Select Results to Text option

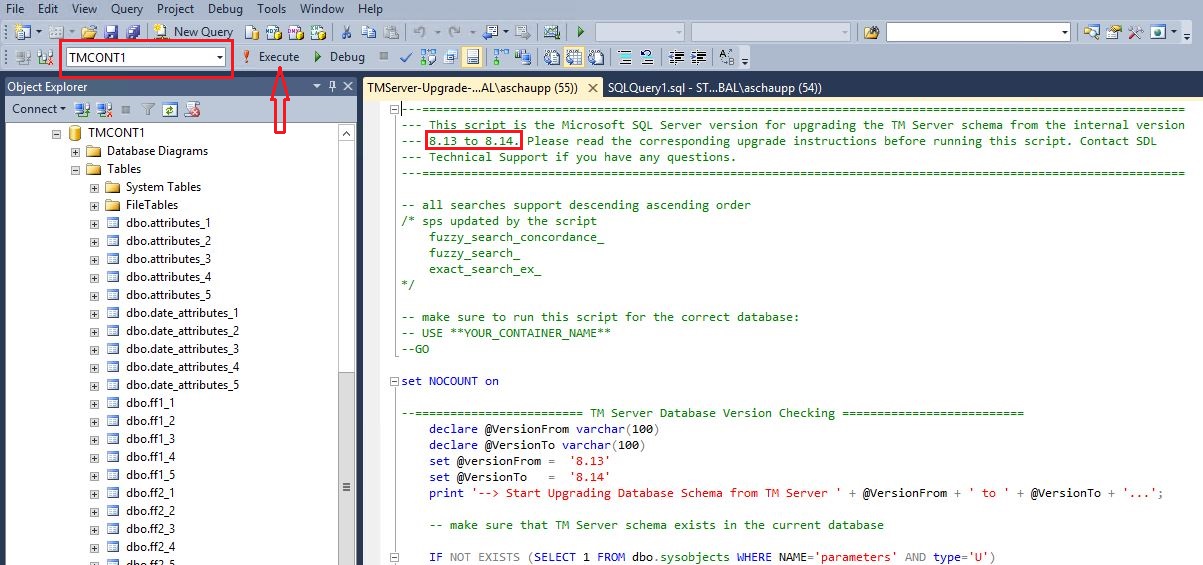point(553,57)
